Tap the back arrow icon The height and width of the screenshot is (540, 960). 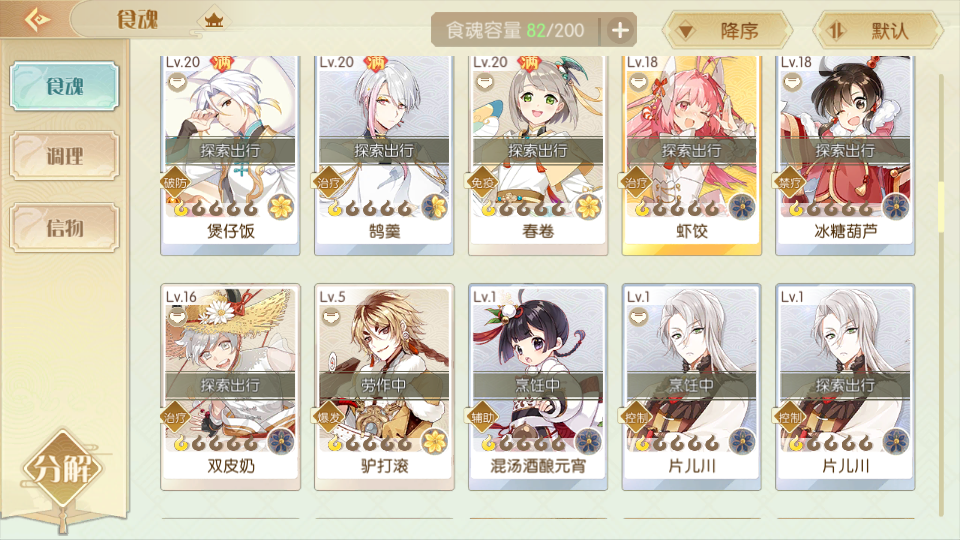coord(37,20)
